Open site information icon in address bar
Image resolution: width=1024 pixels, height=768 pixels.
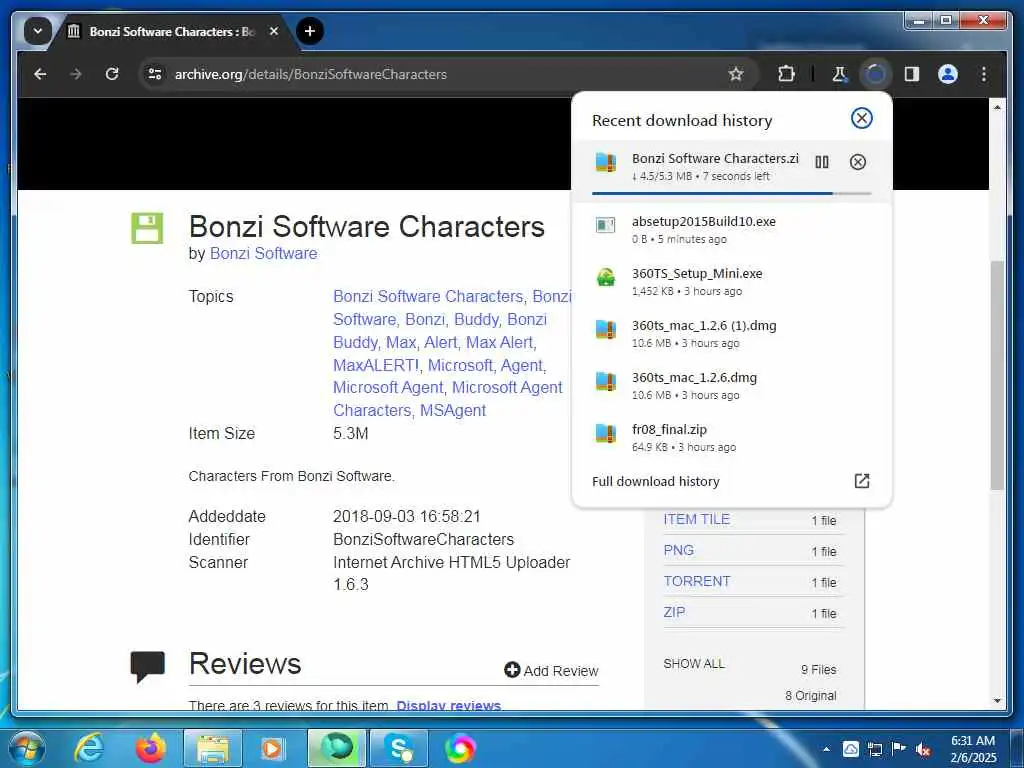click(155, 74)
